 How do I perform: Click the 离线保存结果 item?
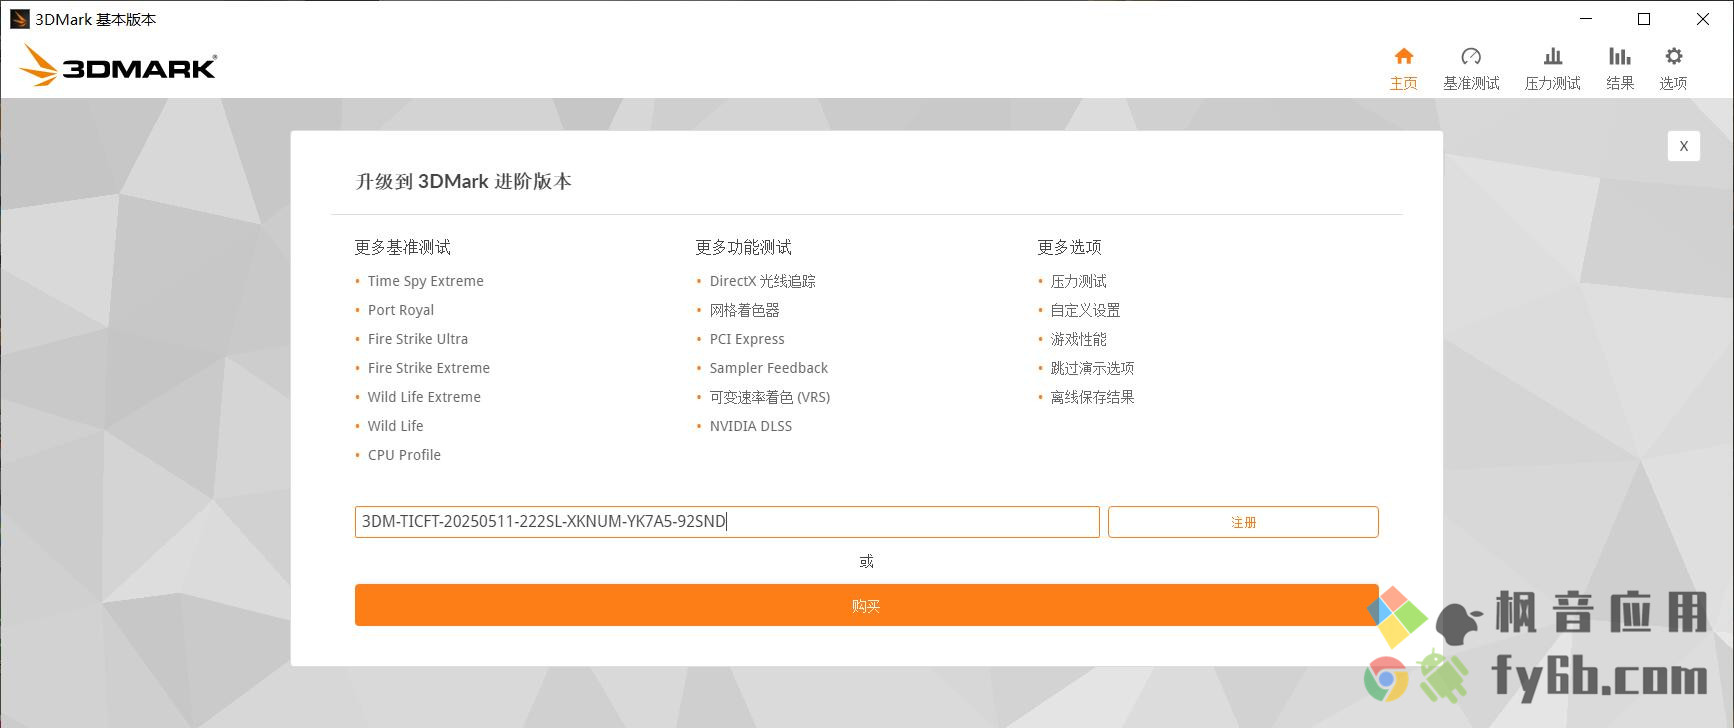tap(1092, 397)
